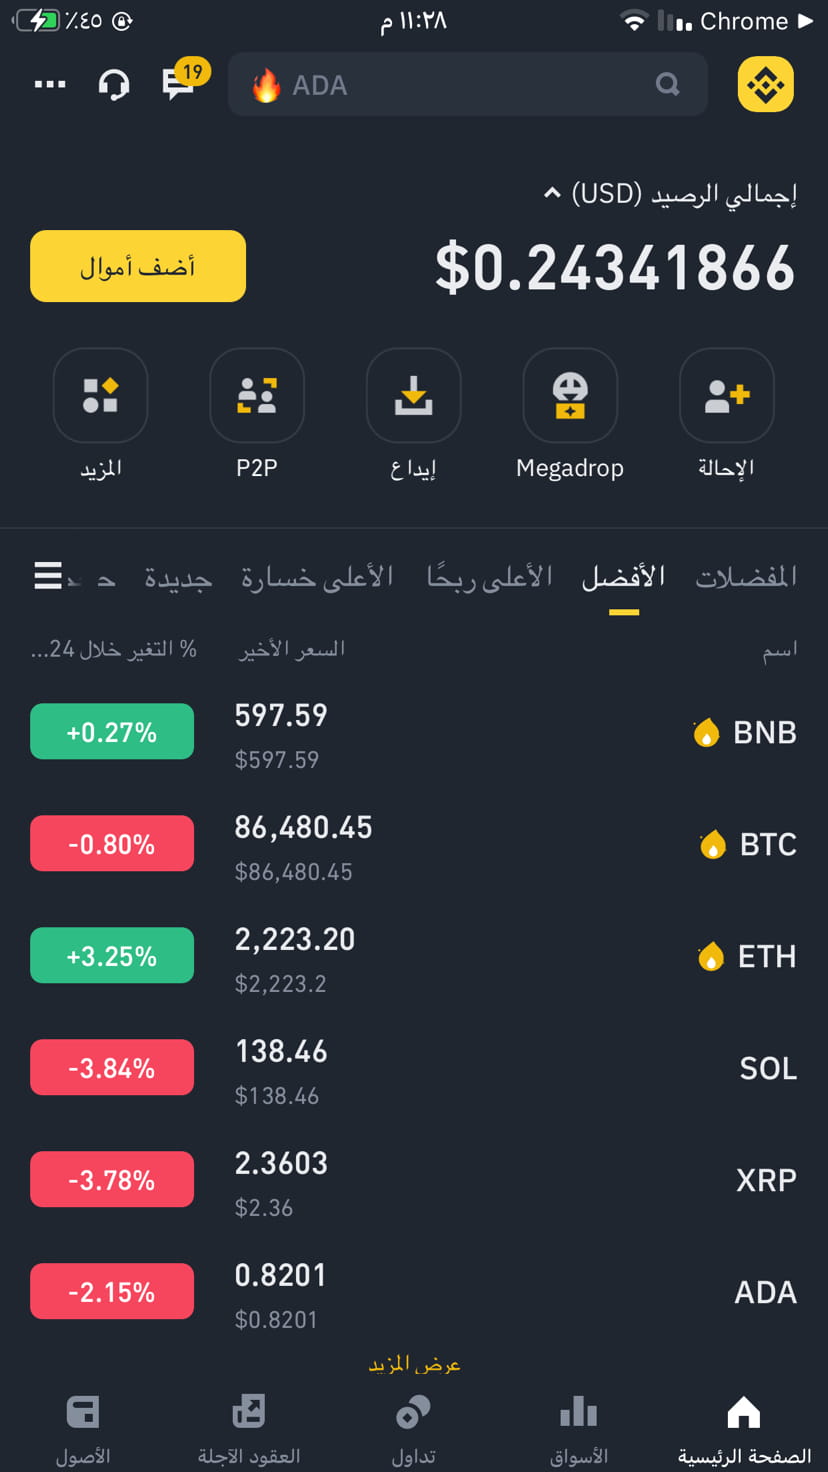Click the أضف أموال add funds button
Screen dimensions: 828x1472
point(138,266)
